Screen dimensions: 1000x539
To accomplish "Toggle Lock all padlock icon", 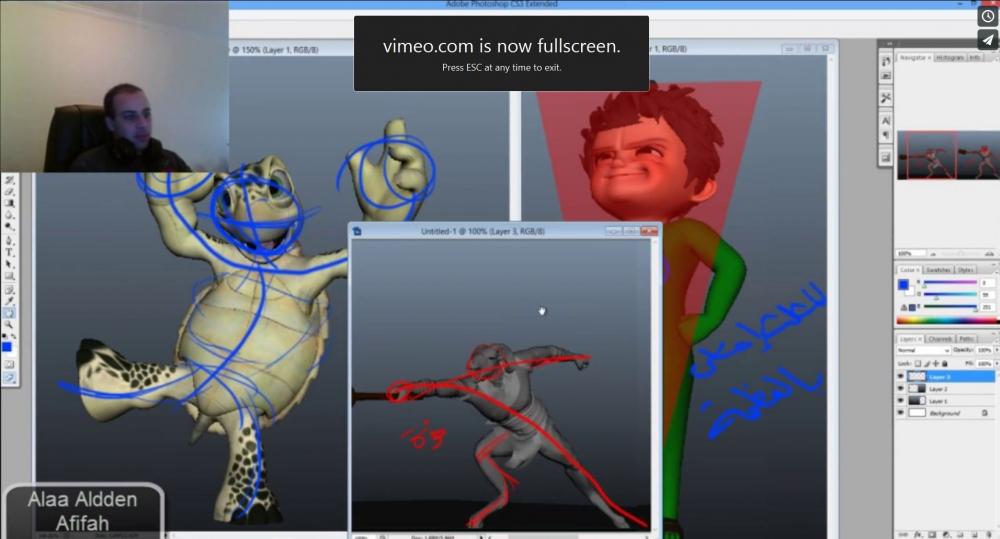I will pyautogui.click(x=945, y=364).
